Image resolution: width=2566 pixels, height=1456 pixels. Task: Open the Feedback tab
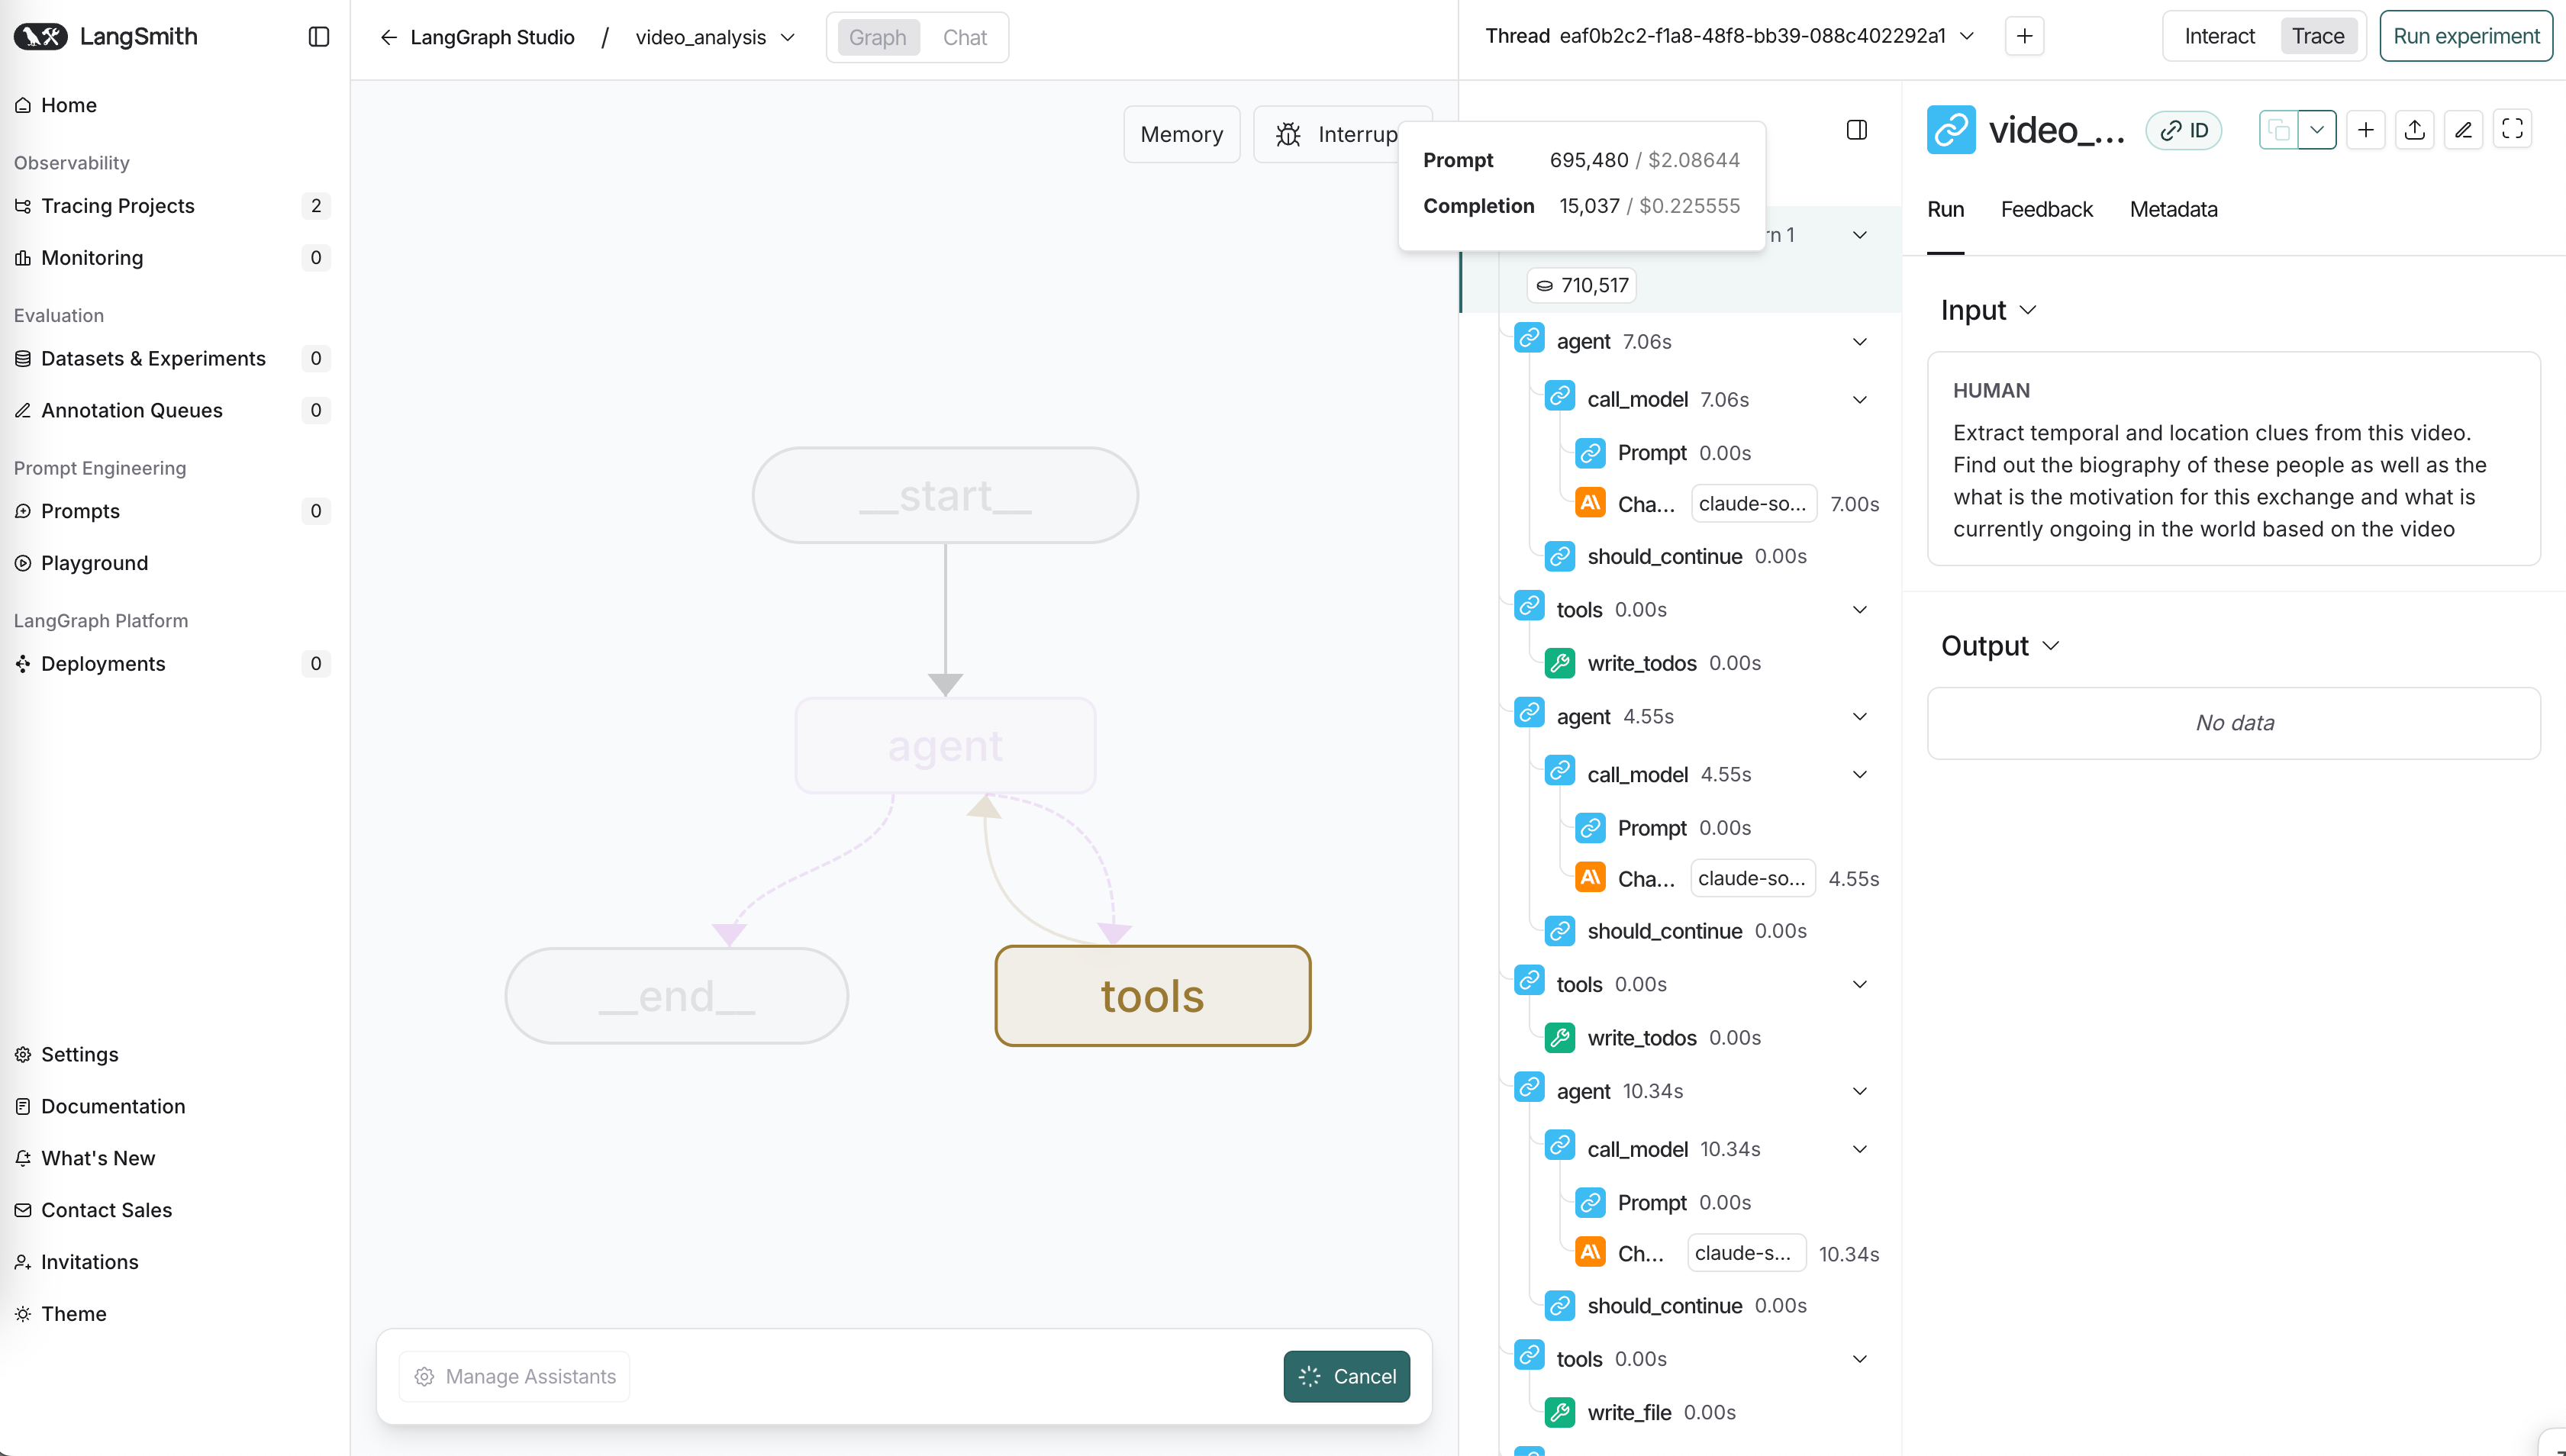coord(2046,209)
